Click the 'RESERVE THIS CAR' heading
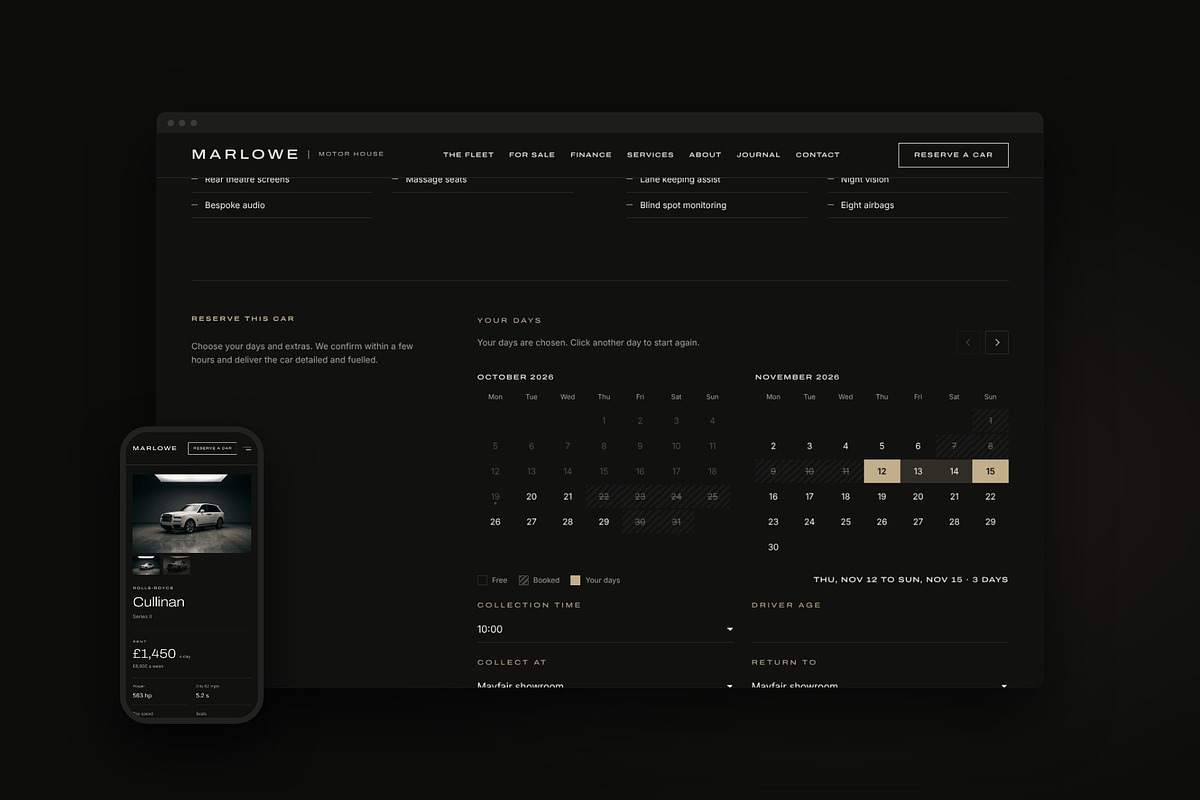This screenshot has height=800, width=1200. coord(243,319)
